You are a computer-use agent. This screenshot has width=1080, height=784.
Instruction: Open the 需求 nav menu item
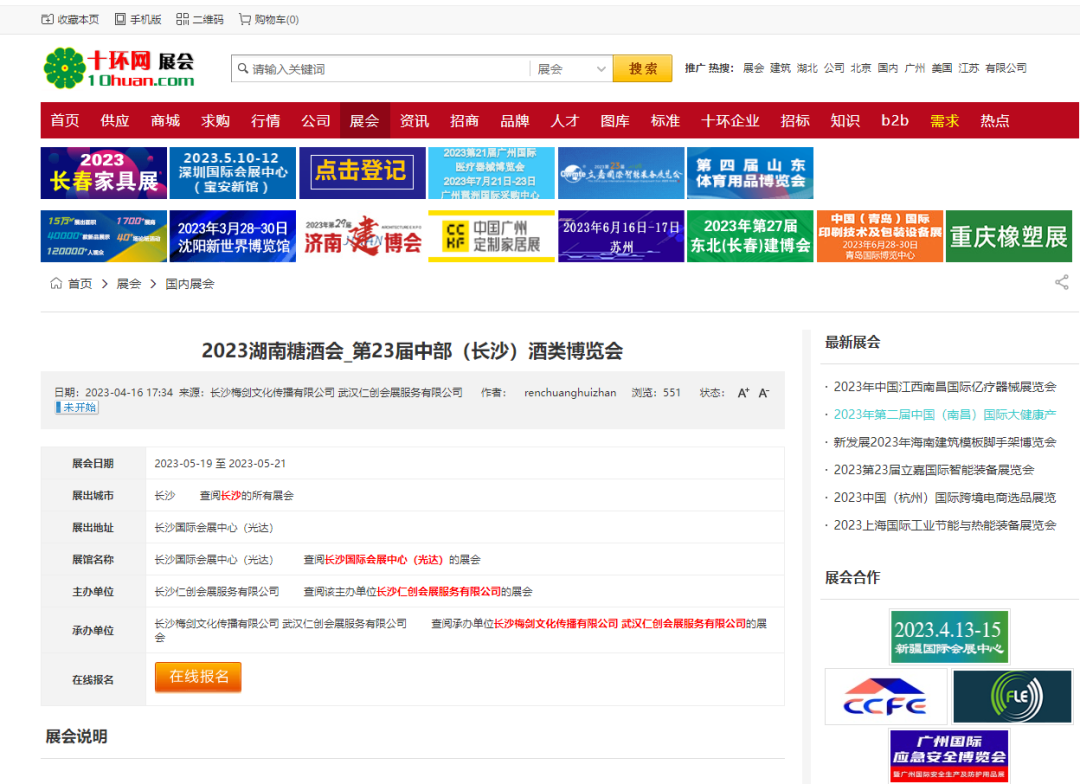tap(944, 121)
